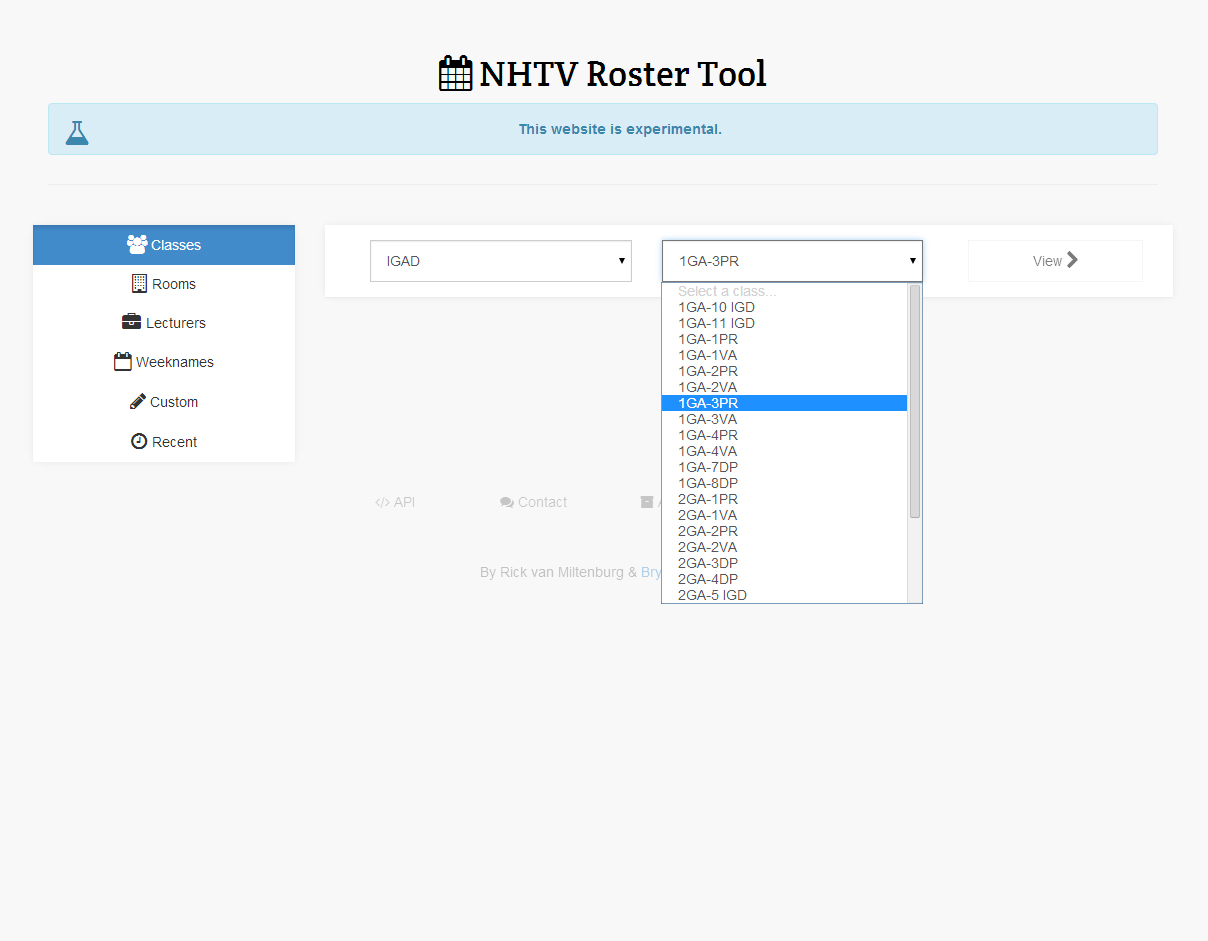Select the 2GA-5 IGD option

(x=784, y=595)
